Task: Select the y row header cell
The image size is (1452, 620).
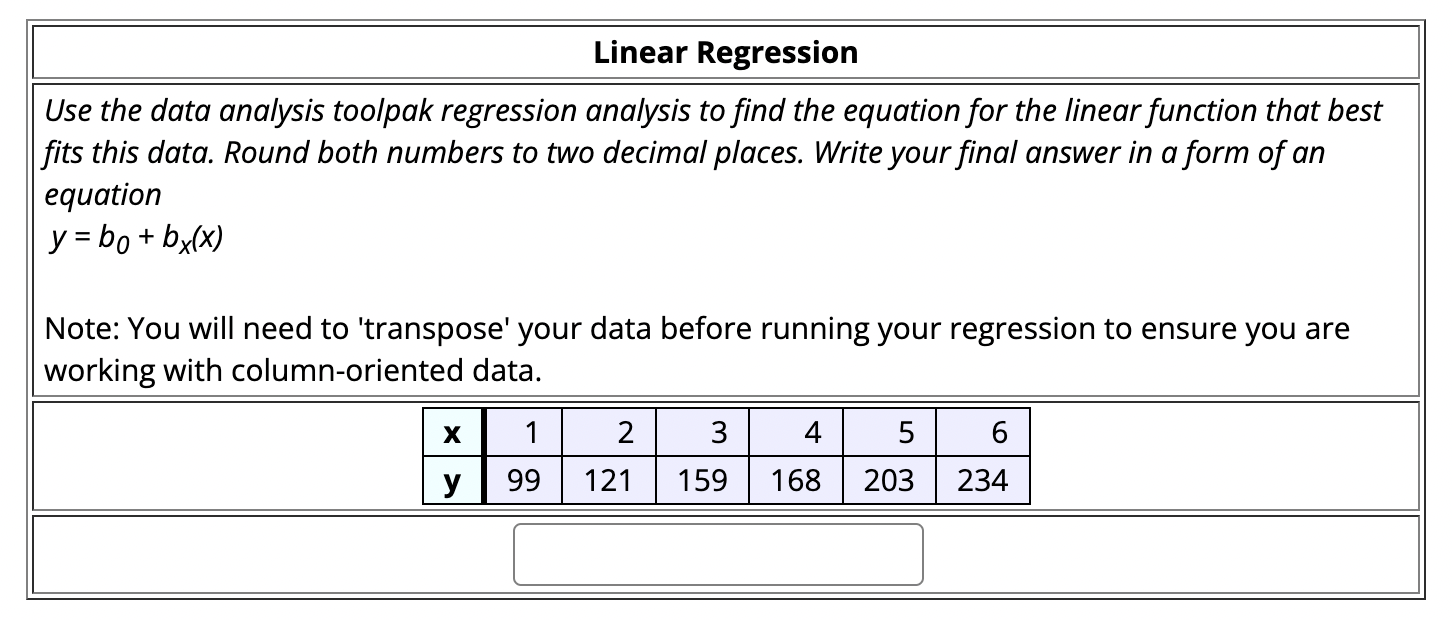Action: click(x=452, y=480)
